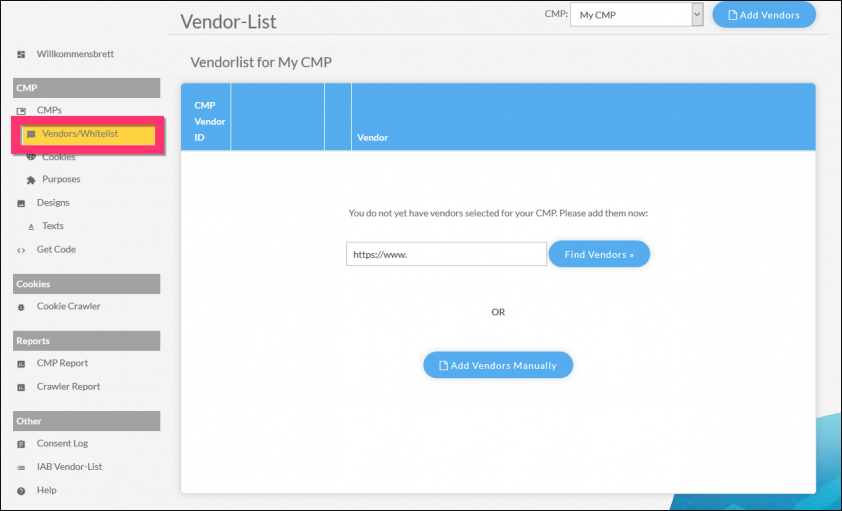
Task: Select Vendors/Whitelist in the sidebar
Action: point(80,134)
